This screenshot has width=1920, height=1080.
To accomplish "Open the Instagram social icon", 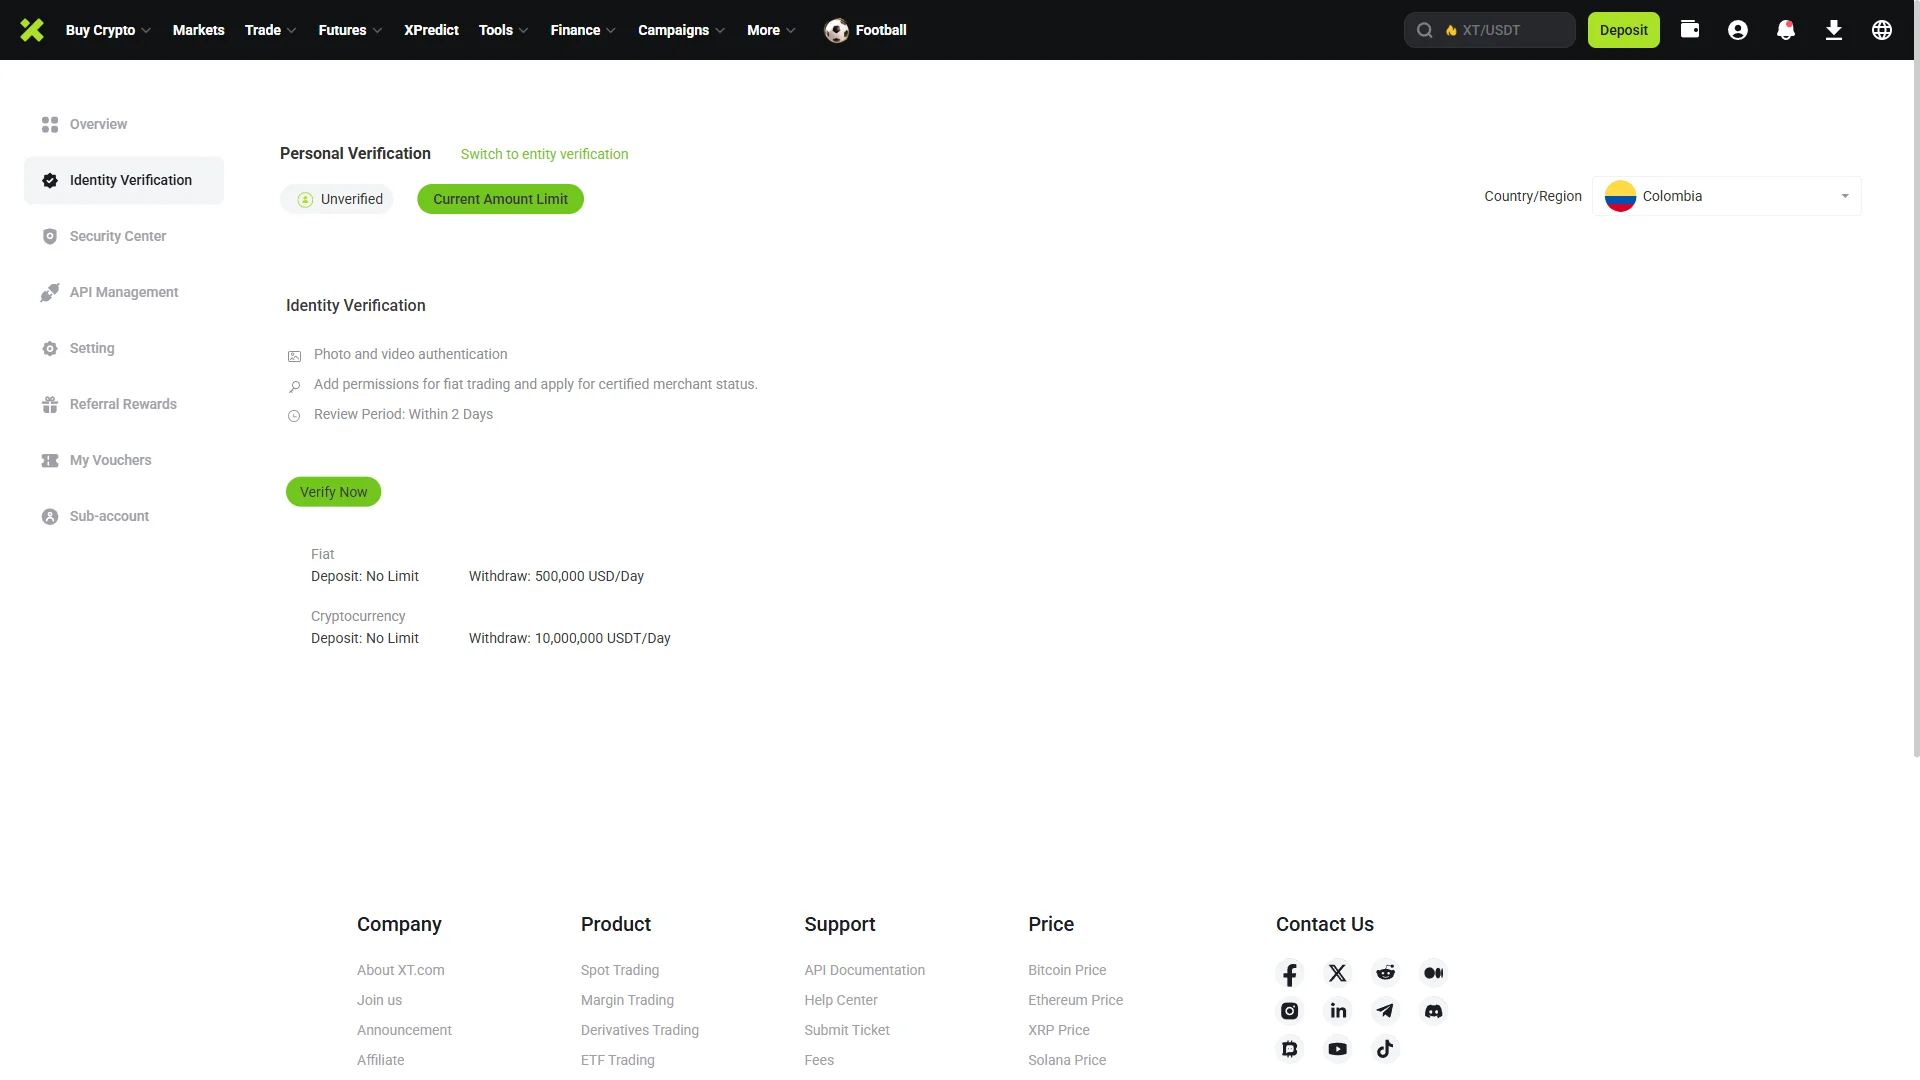I will (1290, 1011).
